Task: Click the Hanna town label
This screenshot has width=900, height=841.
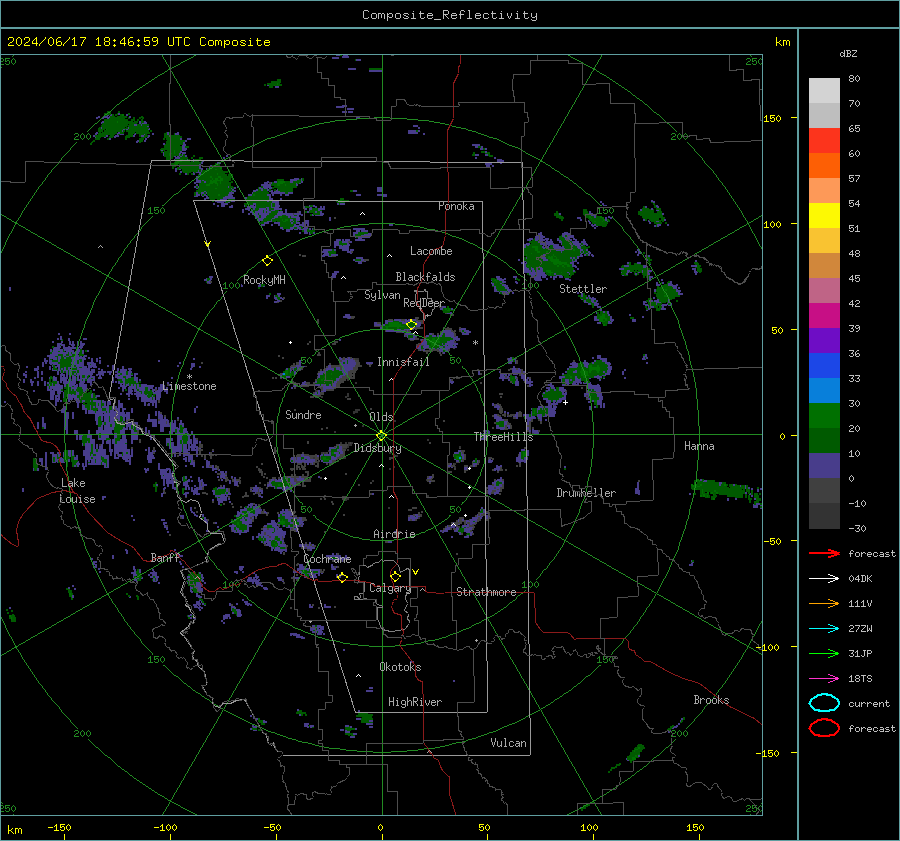Action: (x=699, y=446)
